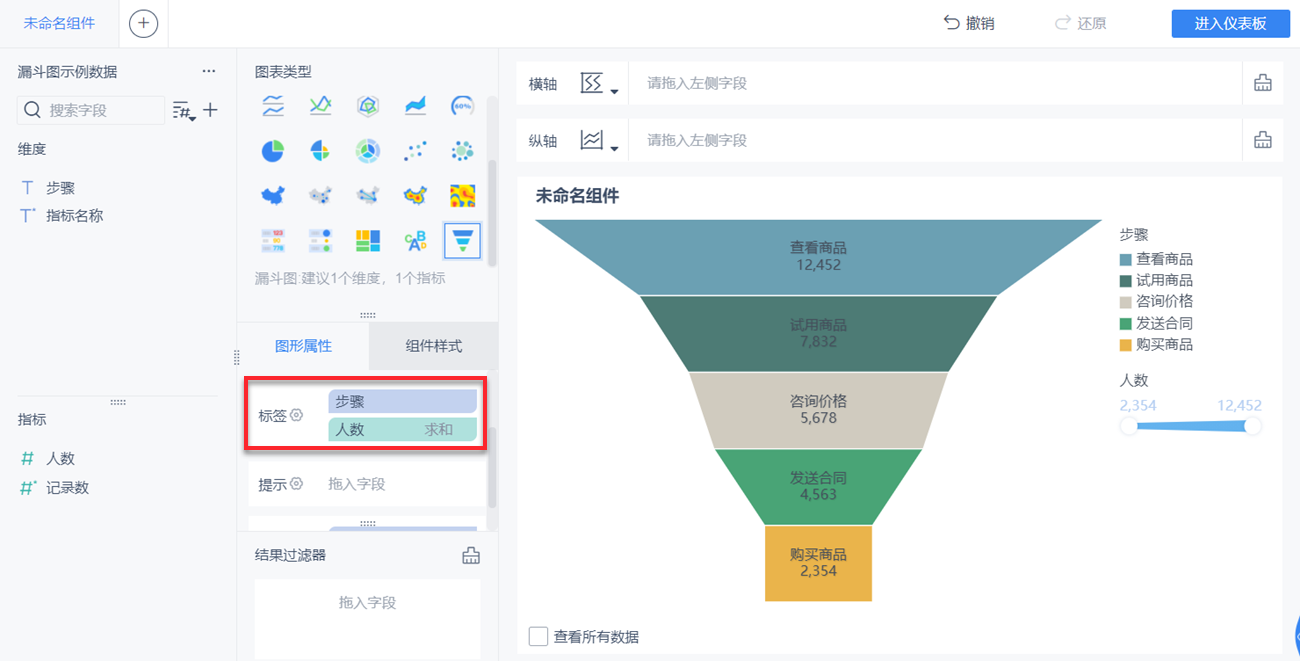Click the 步骤 field pill in labels
Screen dimensions: 1300x661
click(402, 401)
